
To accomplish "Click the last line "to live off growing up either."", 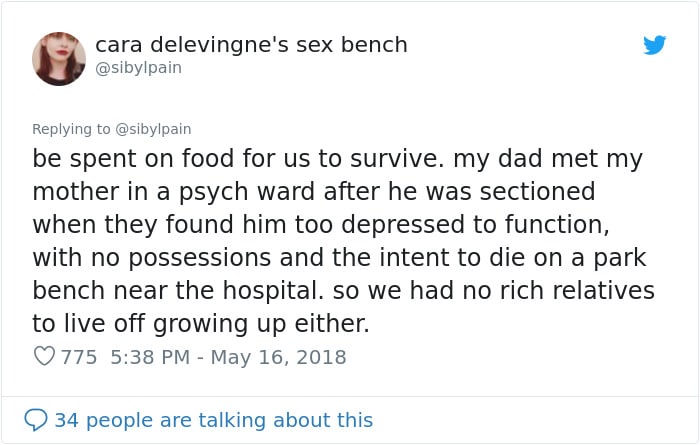I will coord(201,324).
